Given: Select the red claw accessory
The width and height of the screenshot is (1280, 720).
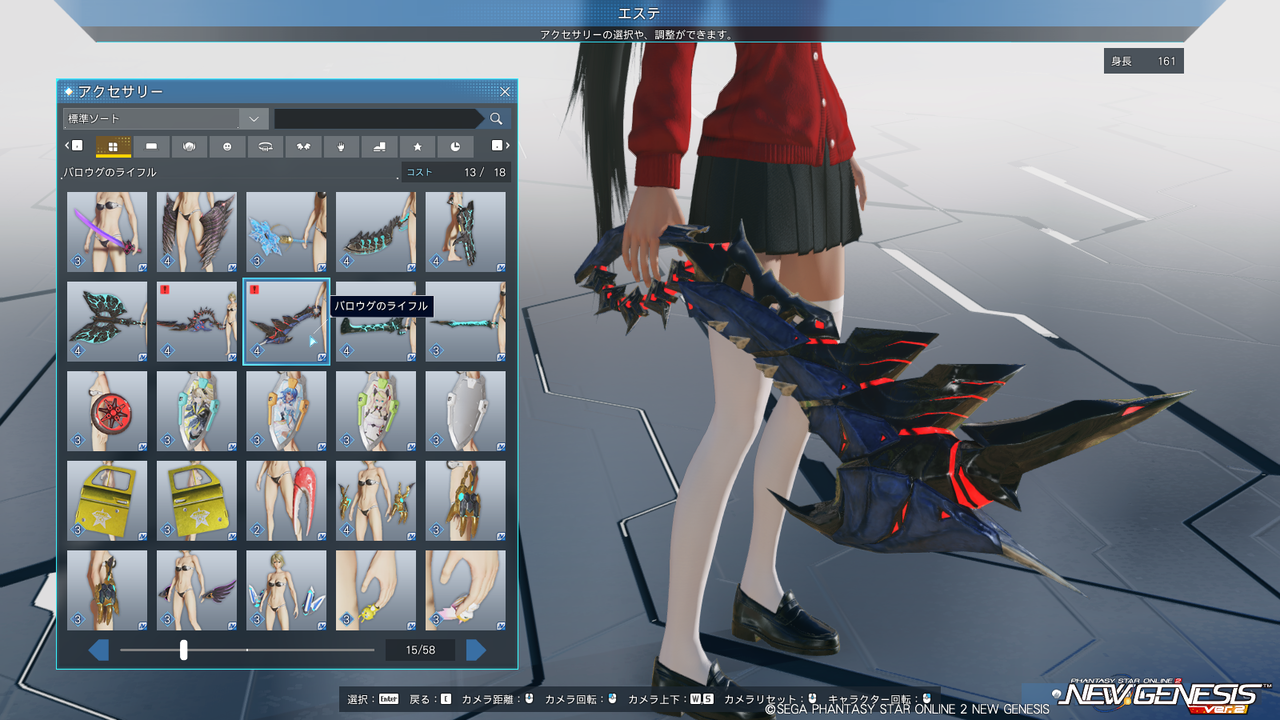Looking at the screenshot, I should (x=286, y=501).
